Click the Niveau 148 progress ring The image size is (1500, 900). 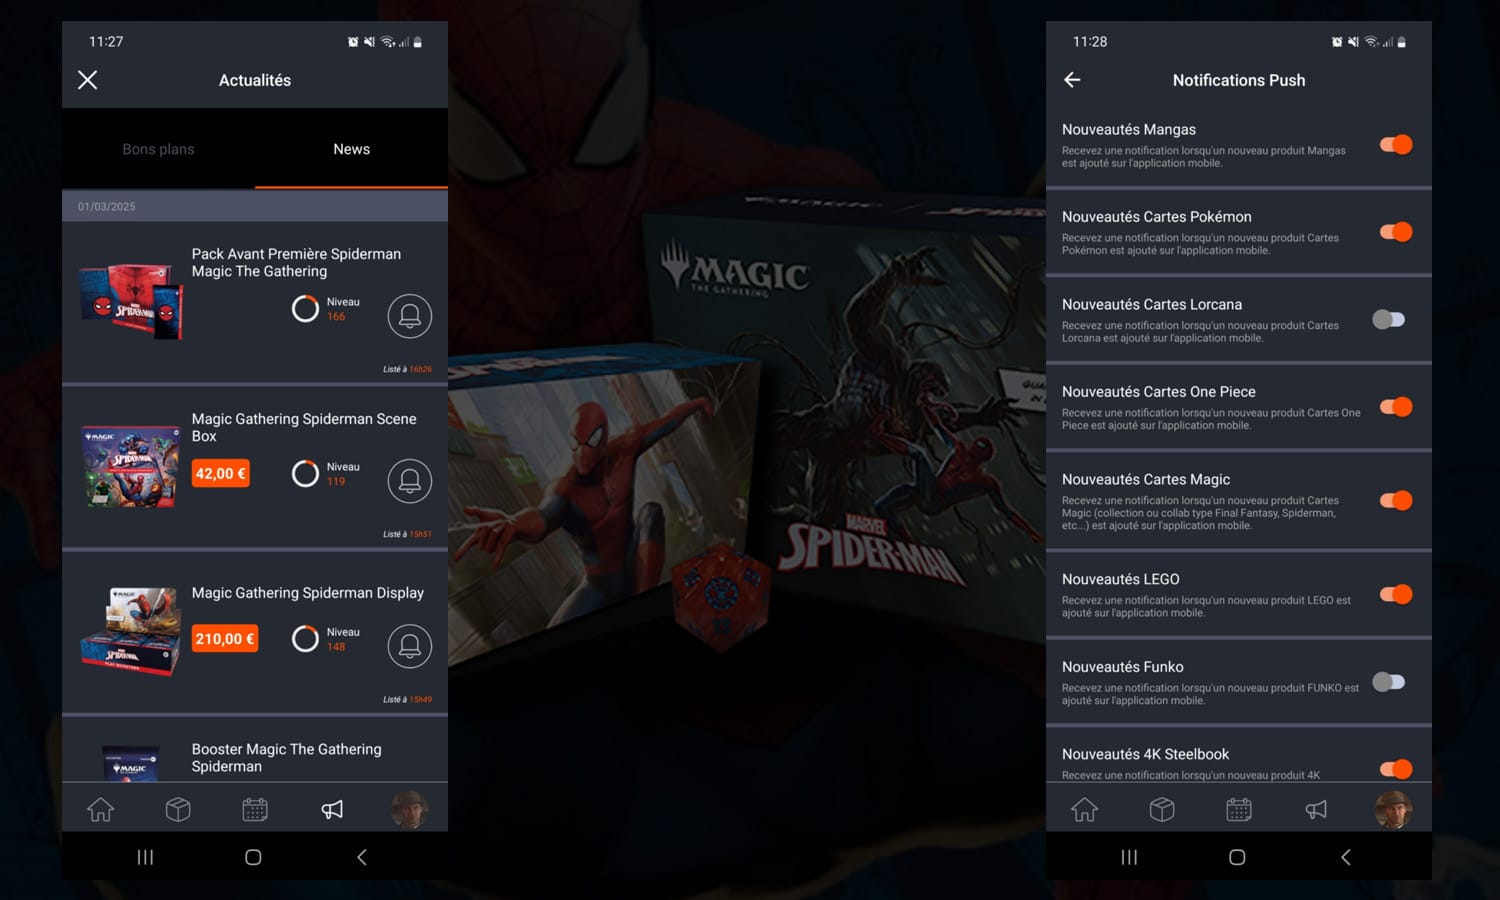point(305,638)
